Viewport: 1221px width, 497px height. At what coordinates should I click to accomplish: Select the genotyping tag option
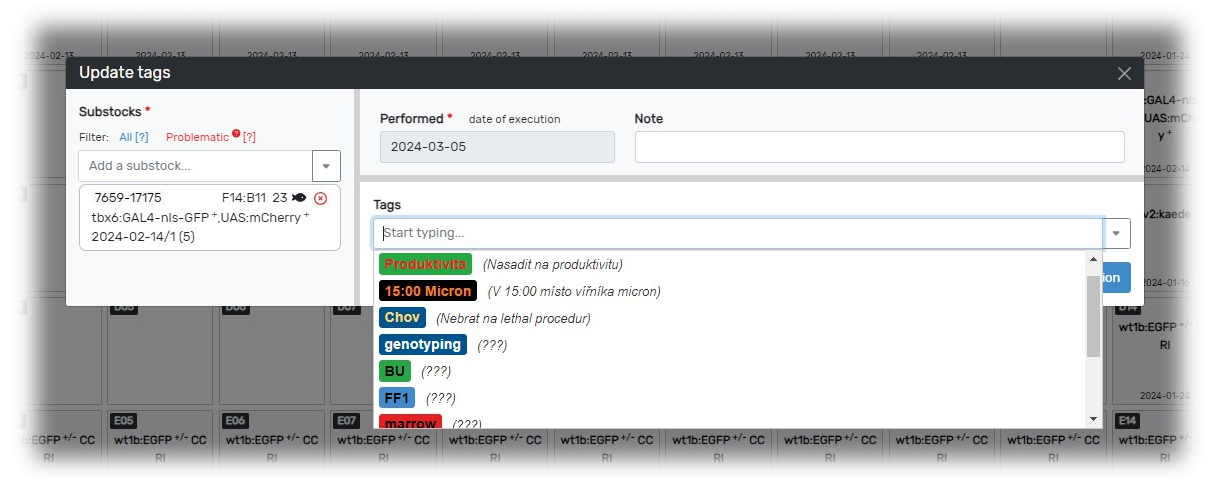click(x=423, y=345)
